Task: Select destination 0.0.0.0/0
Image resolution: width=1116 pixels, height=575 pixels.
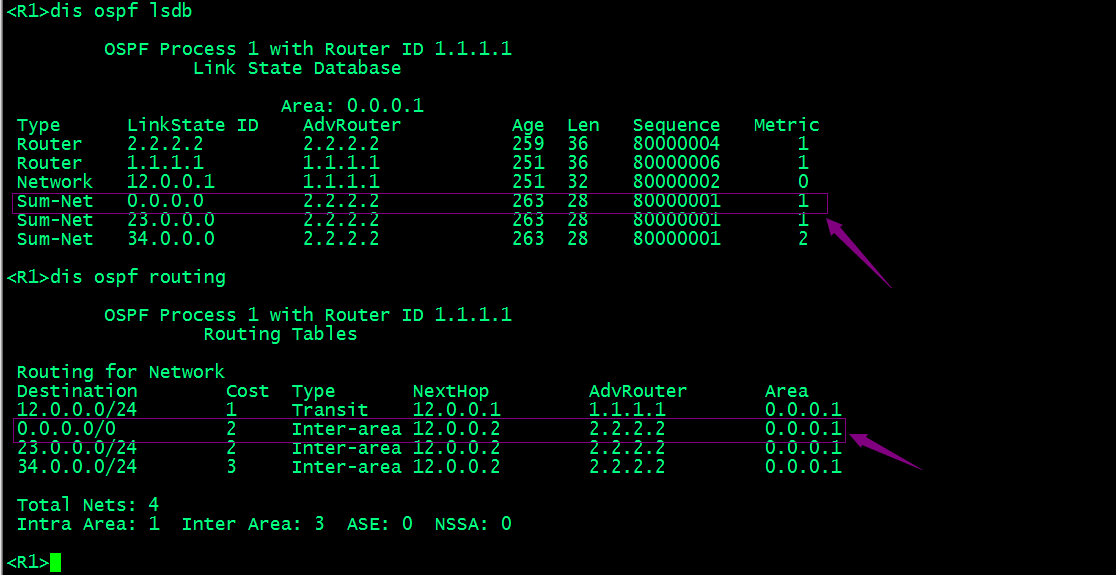Action: [66, 429]
